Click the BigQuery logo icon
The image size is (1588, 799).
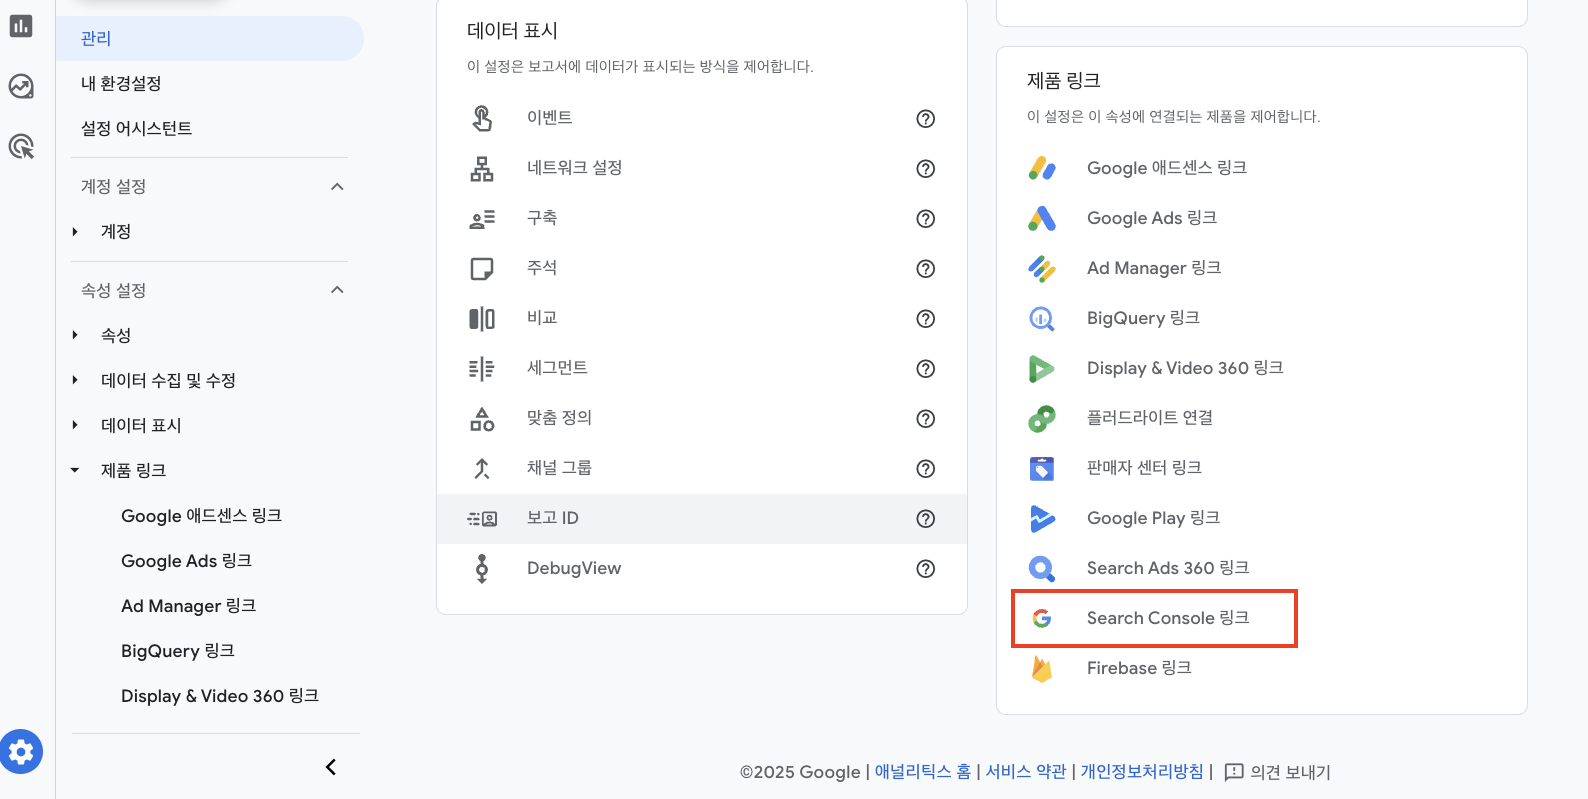click(1042, 318)
